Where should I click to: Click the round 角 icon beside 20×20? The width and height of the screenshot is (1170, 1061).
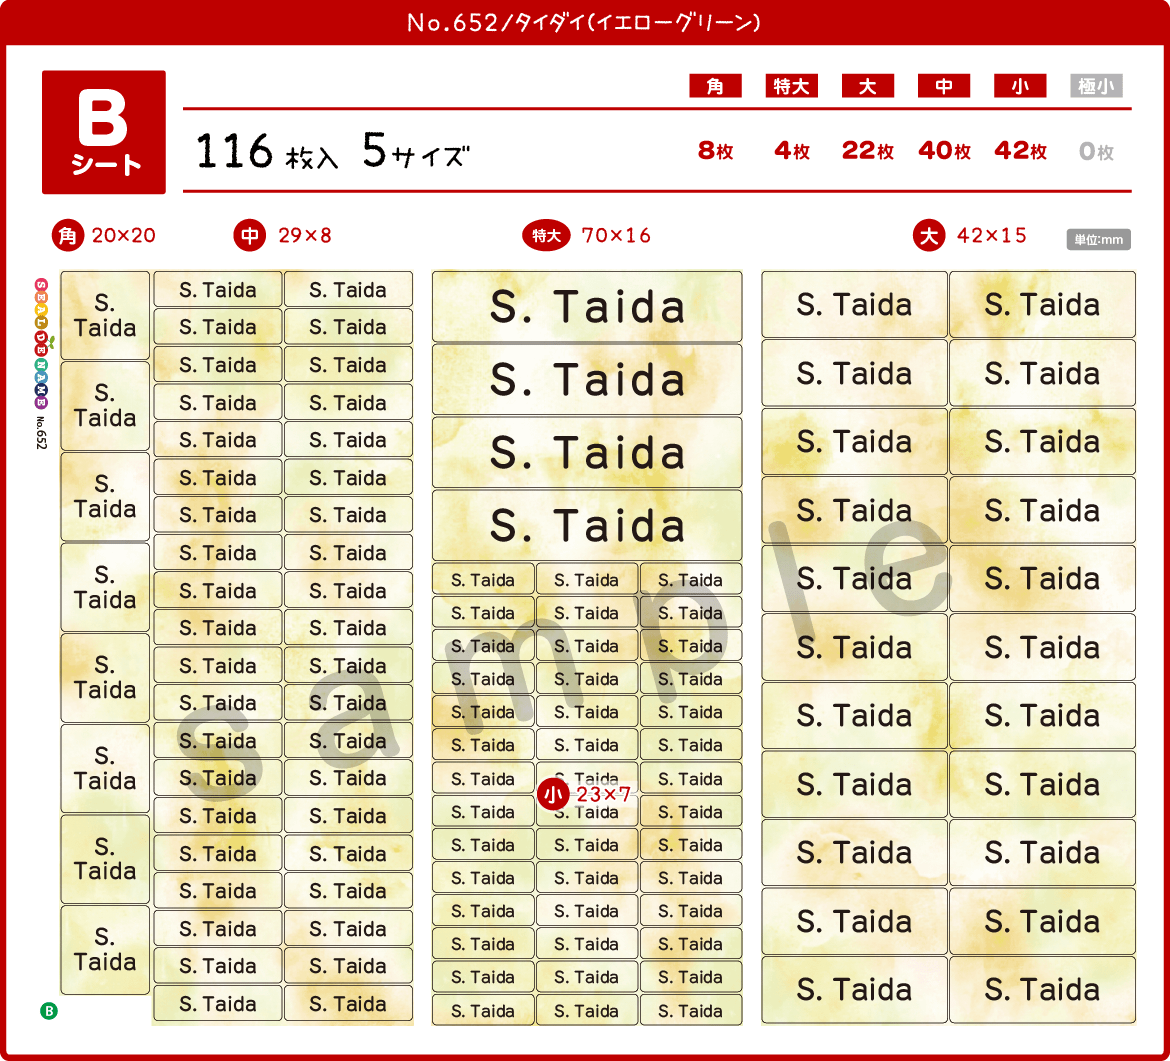coord(67,236)
